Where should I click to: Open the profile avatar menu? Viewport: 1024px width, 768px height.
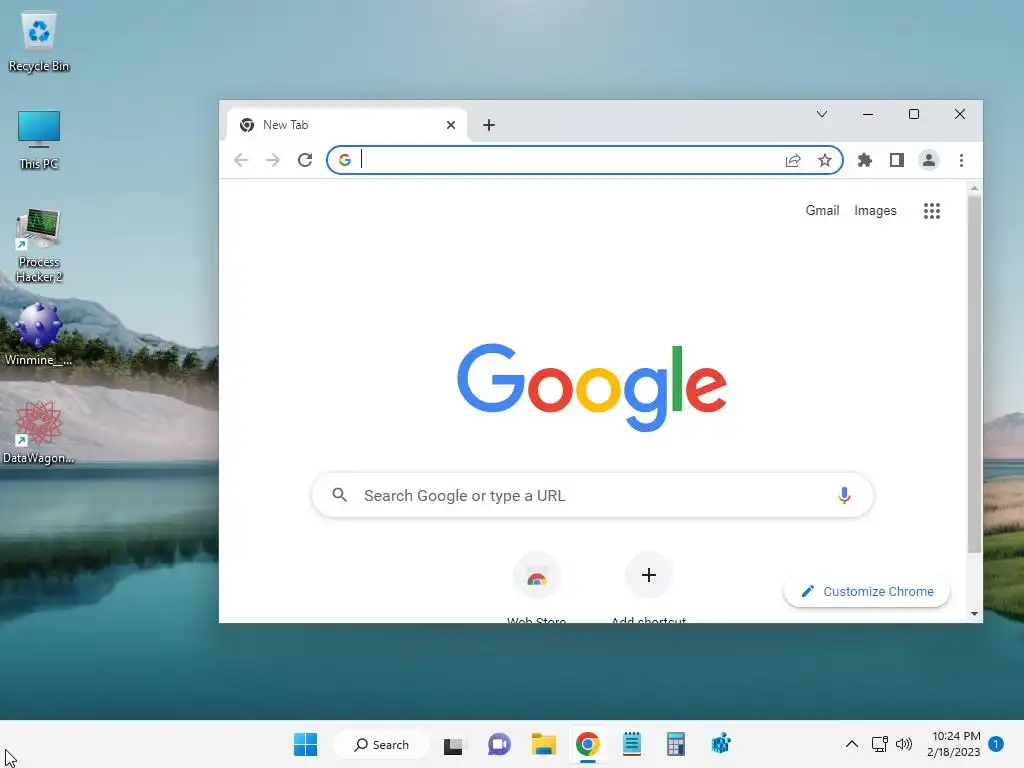pos(929,160)
